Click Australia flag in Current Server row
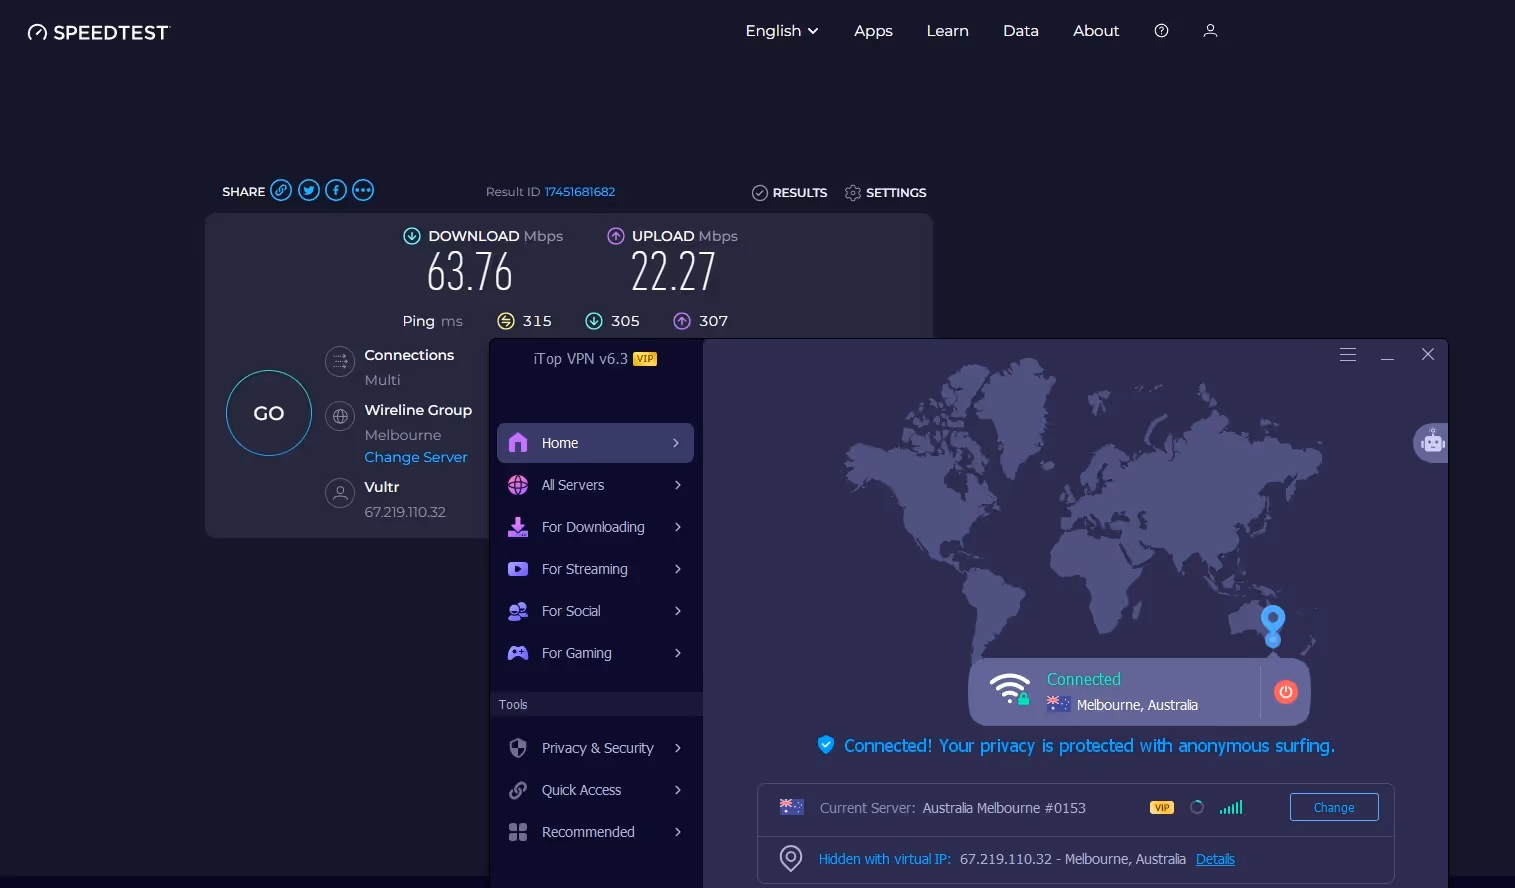 [x=792, y=807]
